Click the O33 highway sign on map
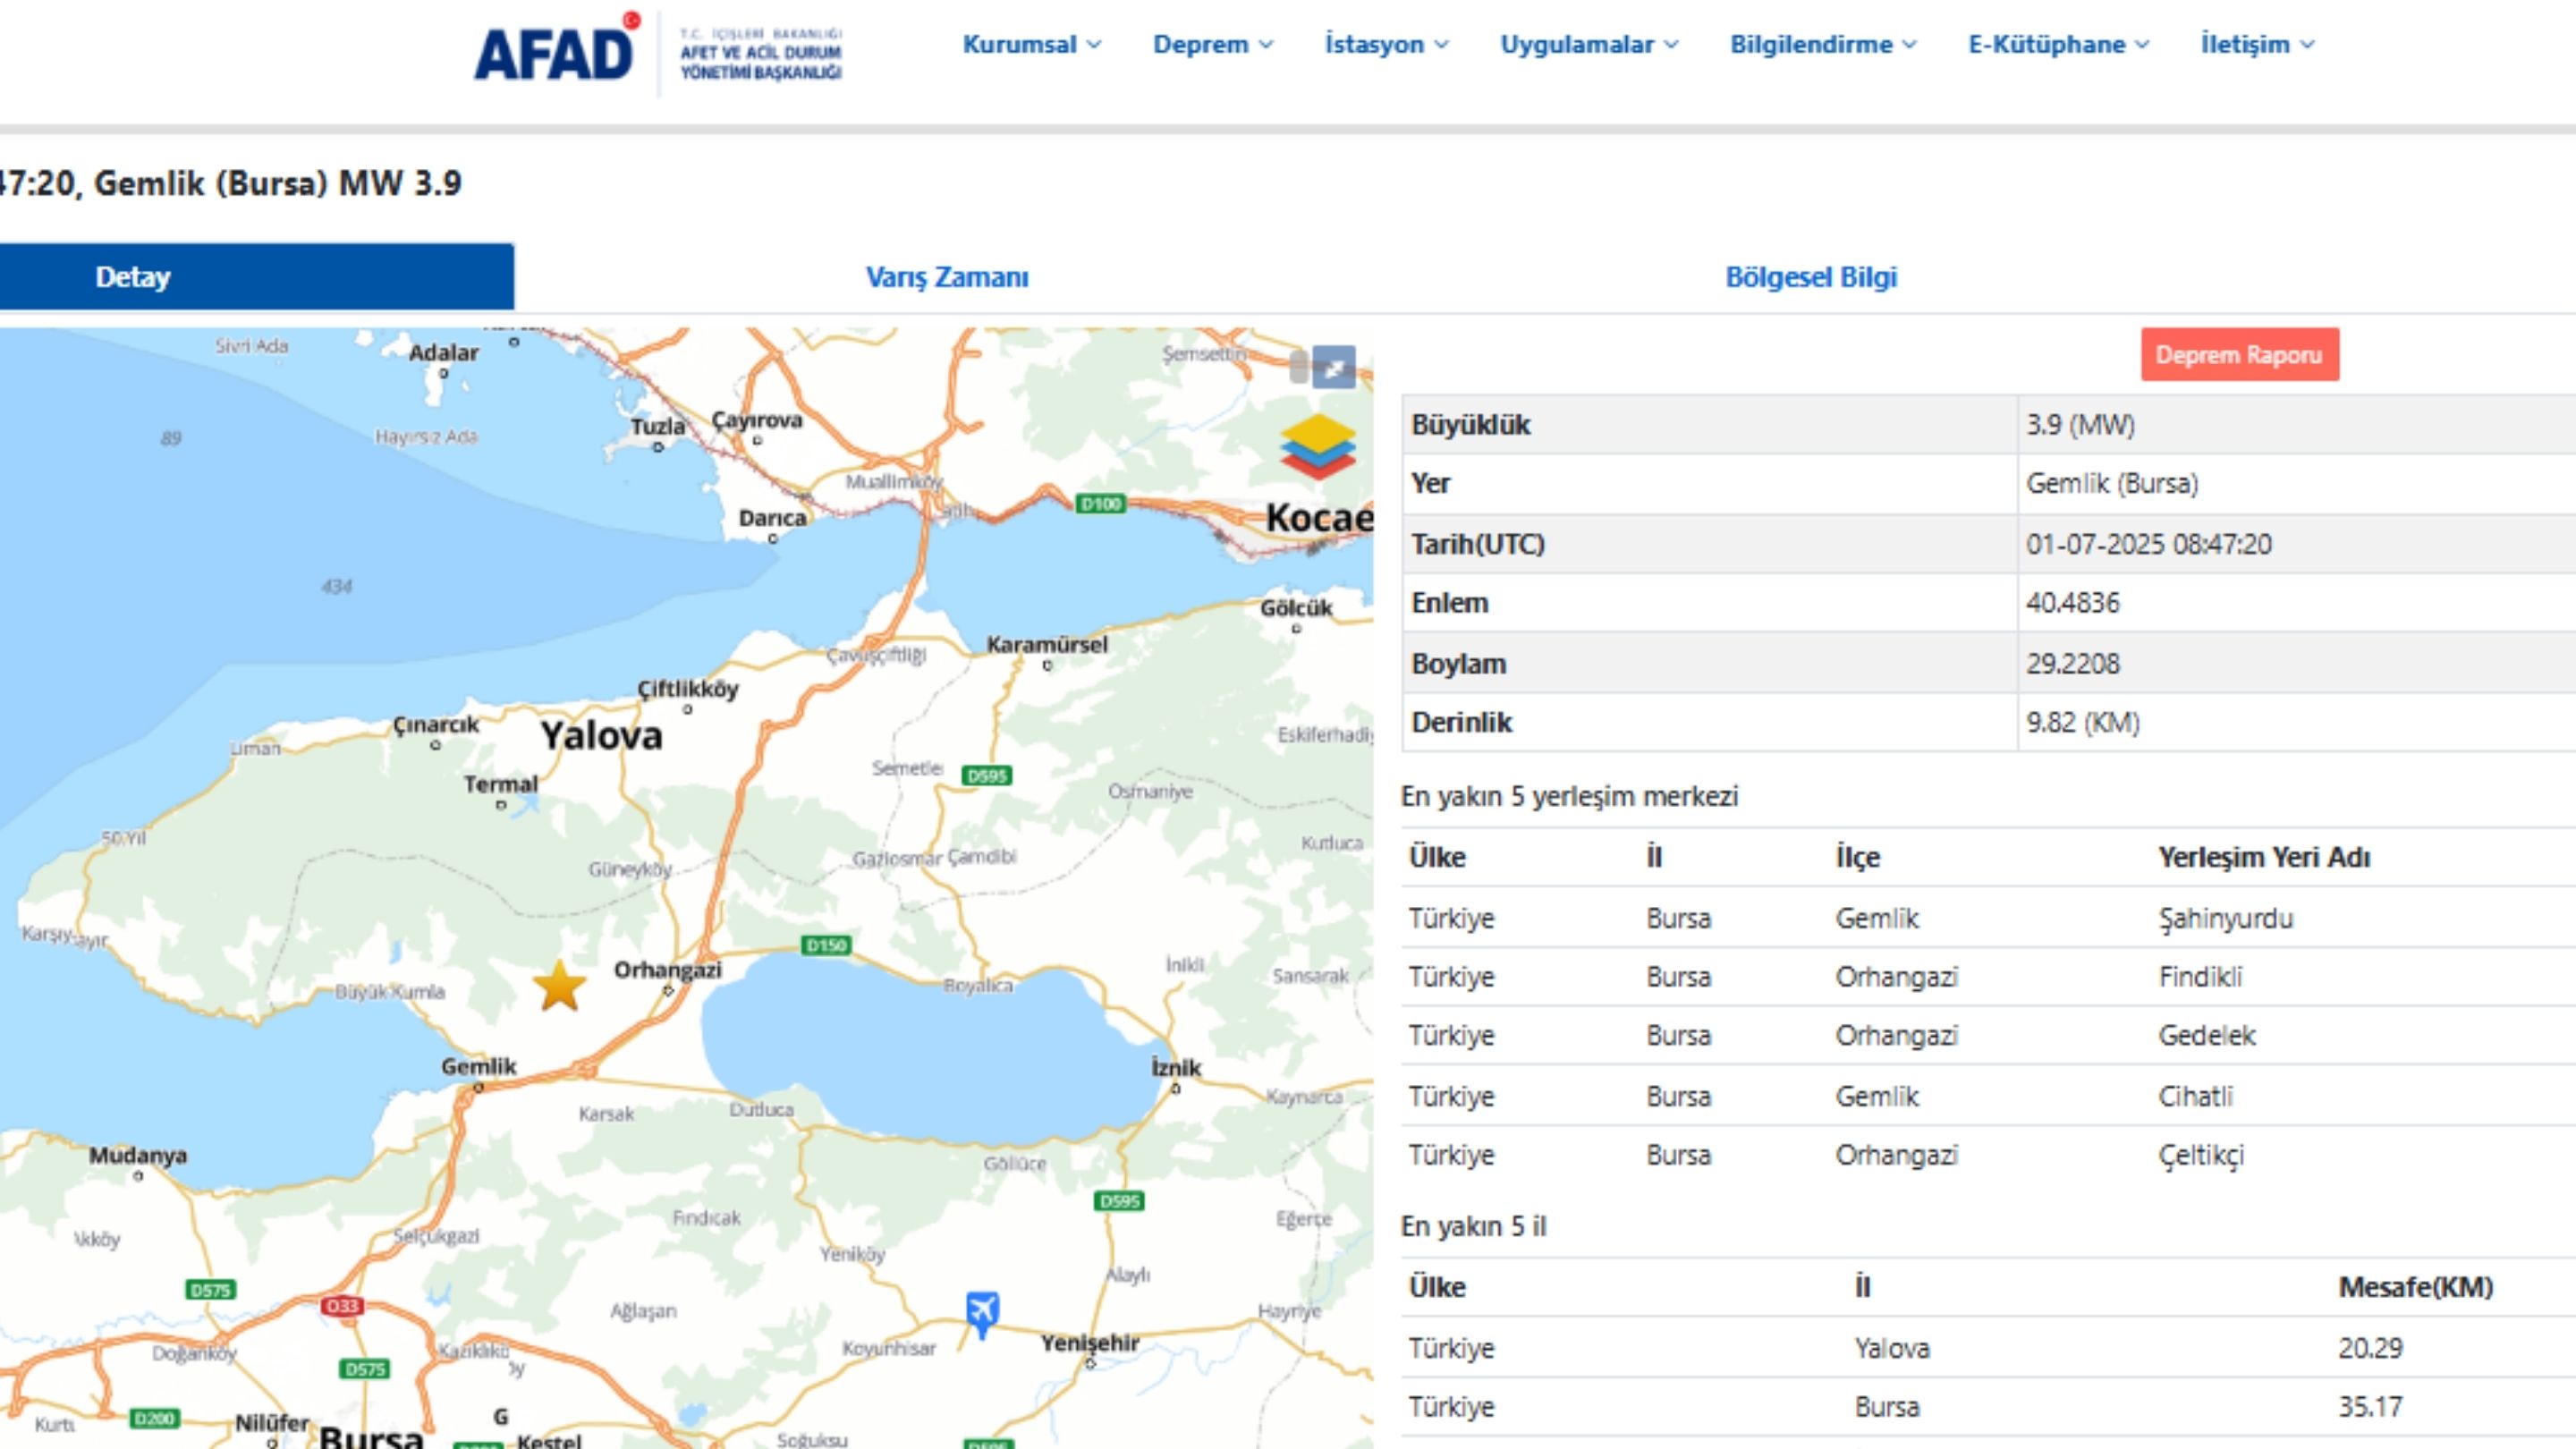 coord(342,1306)
